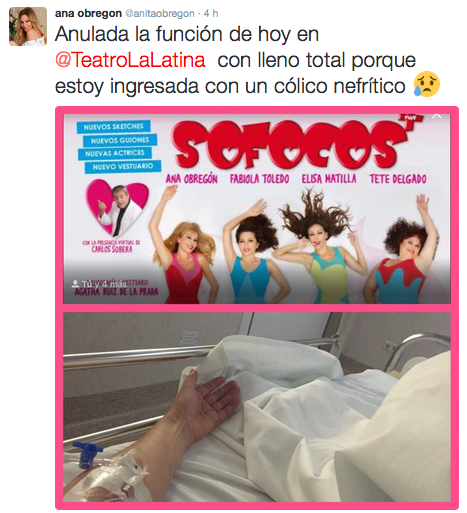Click the 'AGATHA RUIZ DE LA PRADA' credit

(x=116, y=292)
